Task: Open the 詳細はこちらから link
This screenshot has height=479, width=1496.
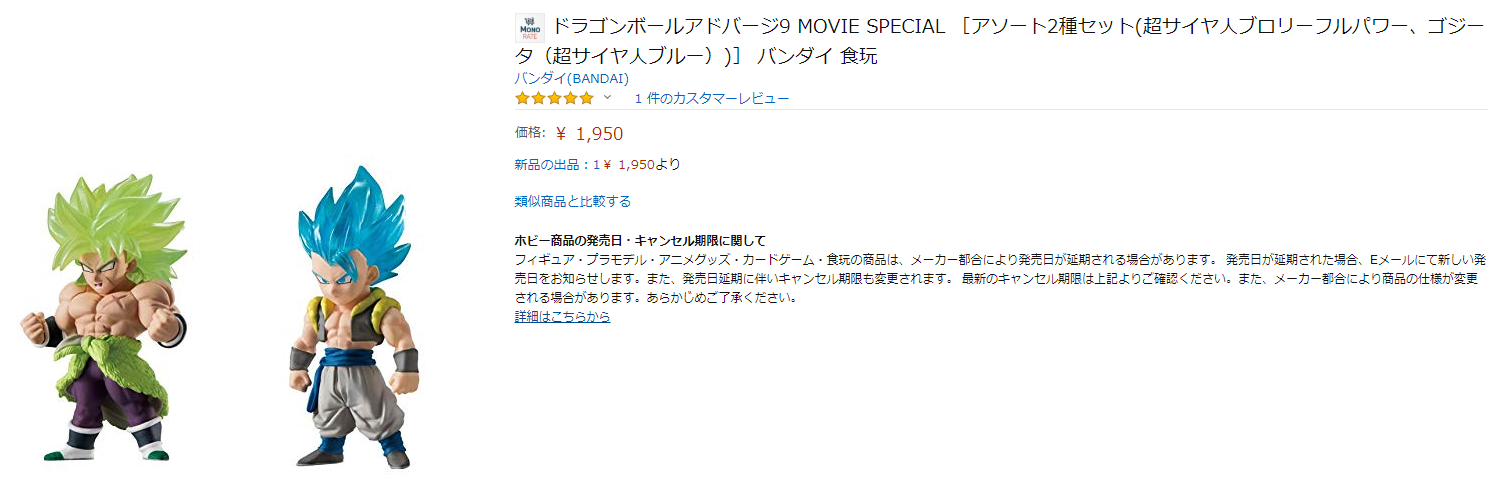Action: coord(562,316)
